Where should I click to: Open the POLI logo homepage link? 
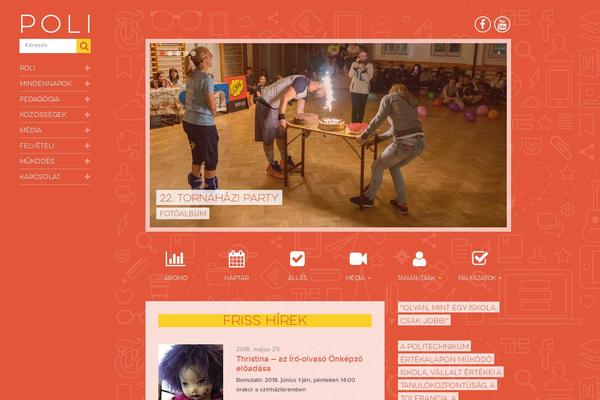coord(55,24)
